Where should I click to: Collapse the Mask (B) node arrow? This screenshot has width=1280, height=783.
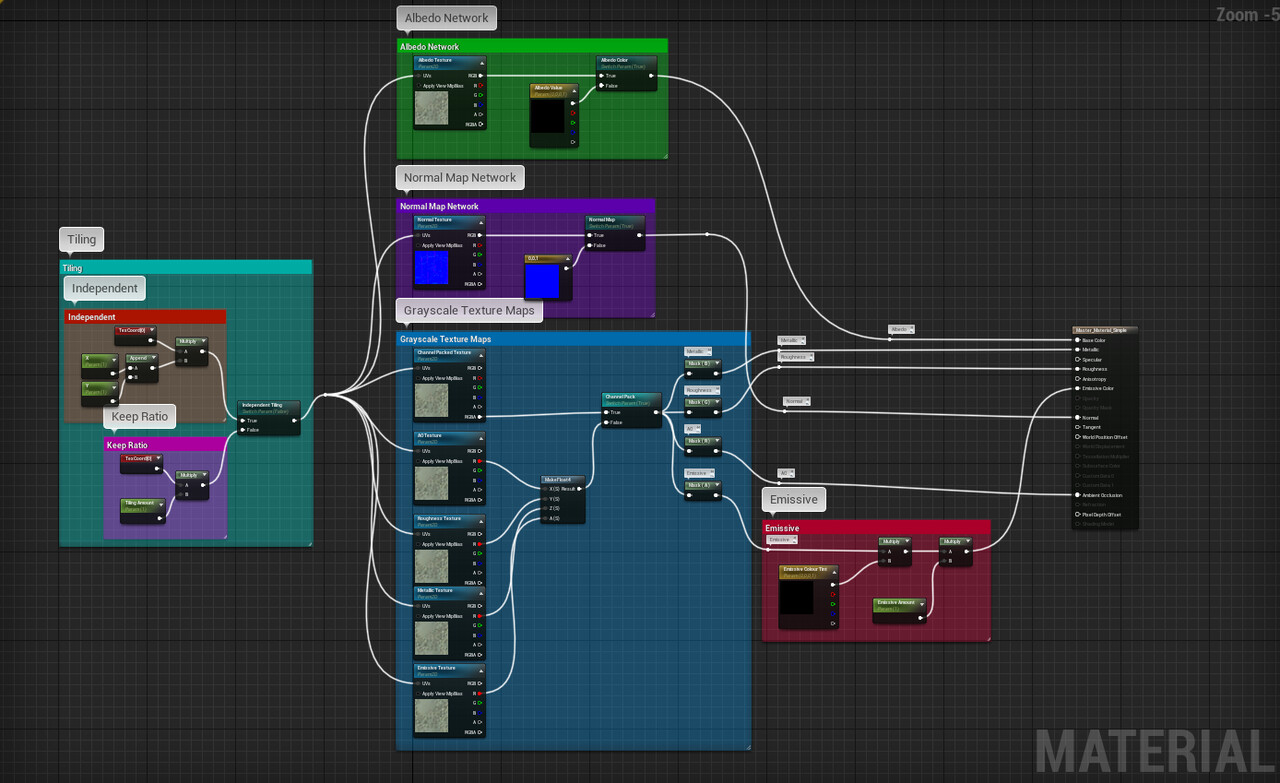(716, 363)
